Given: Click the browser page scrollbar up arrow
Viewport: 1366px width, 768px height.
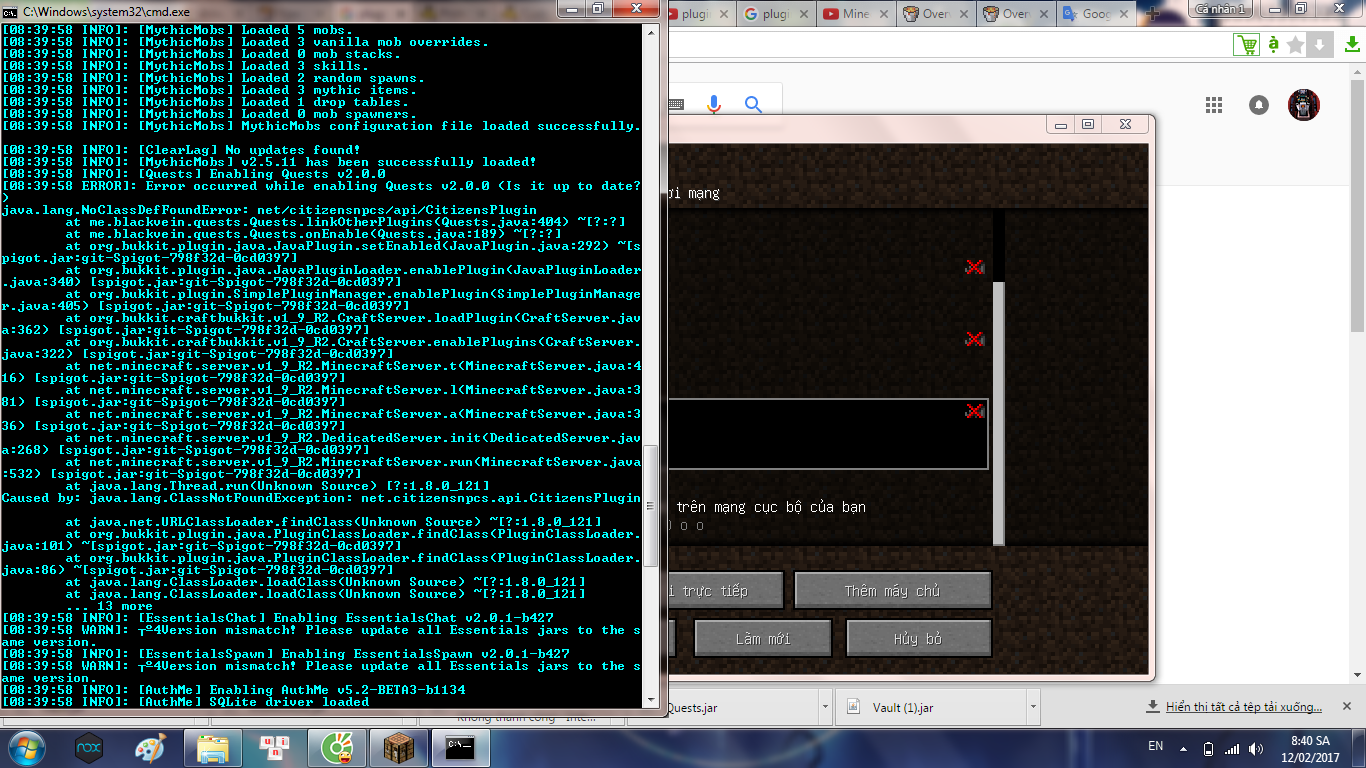Looking at the screenshot, I should 1357,73.
